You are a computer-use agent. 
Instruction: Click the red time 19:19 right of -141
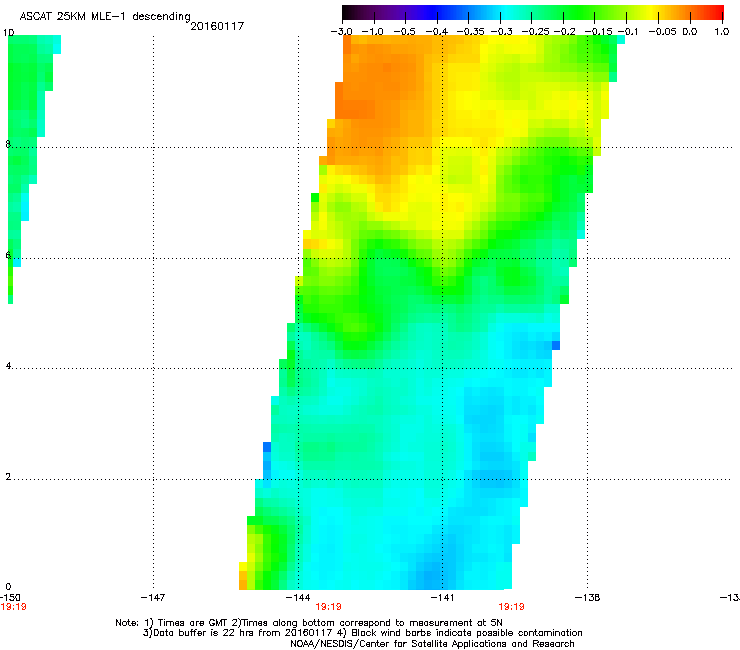tap(512, 607)
